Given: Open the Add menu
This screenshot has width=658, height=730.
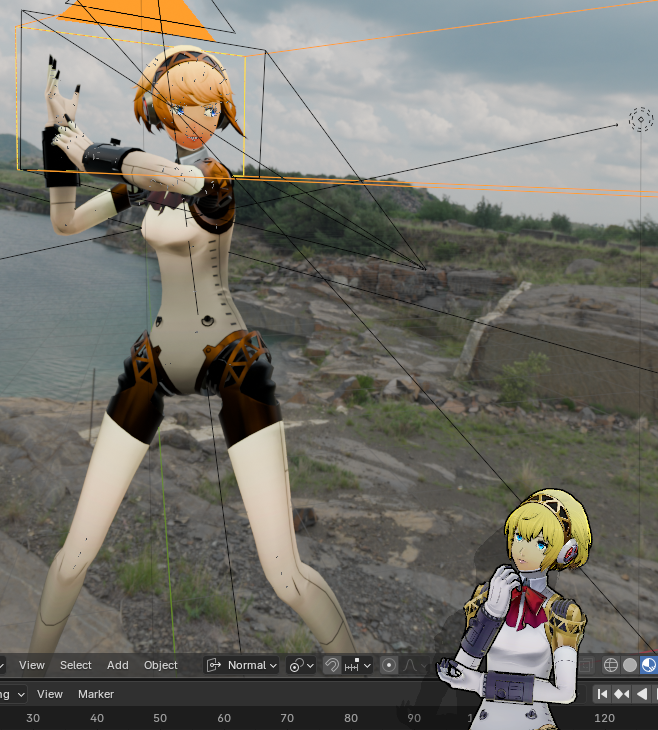Looking at the screenshot, I should [118, 665].
